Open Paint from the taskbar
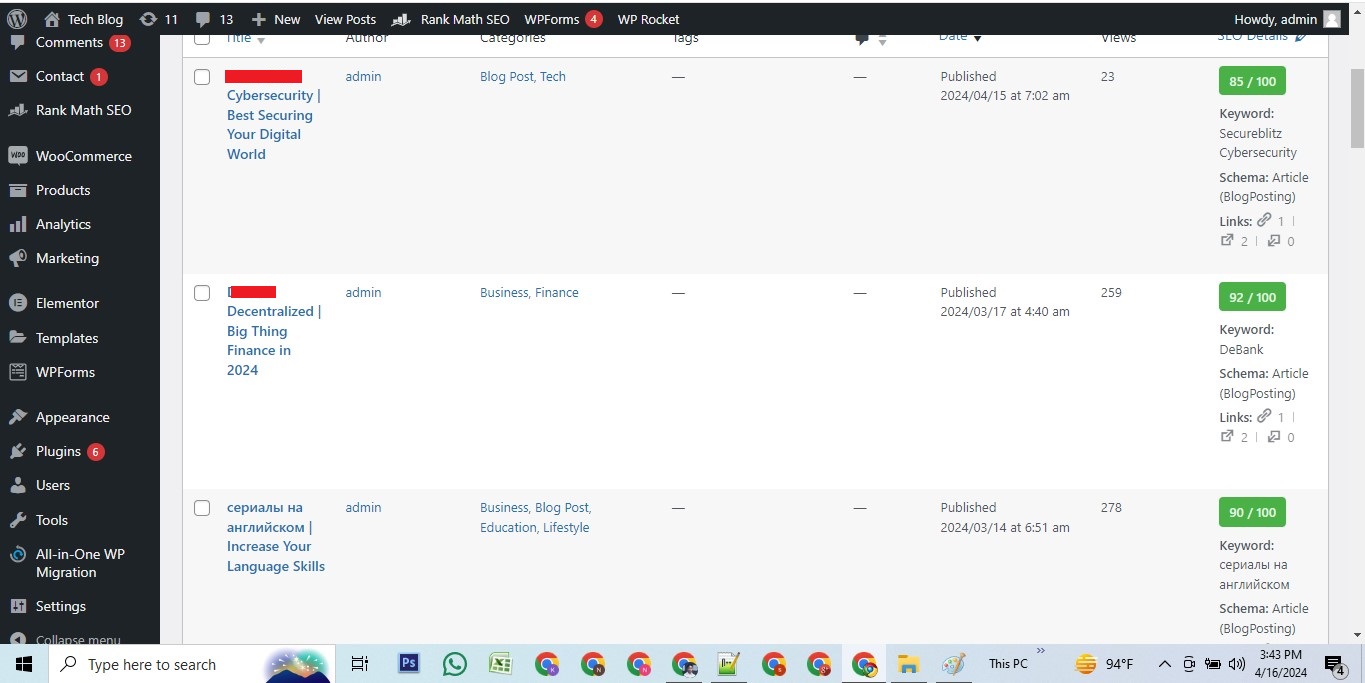The width and height of the screenshot is (1365, 683). pyautogui.click(x=954, y=663)
